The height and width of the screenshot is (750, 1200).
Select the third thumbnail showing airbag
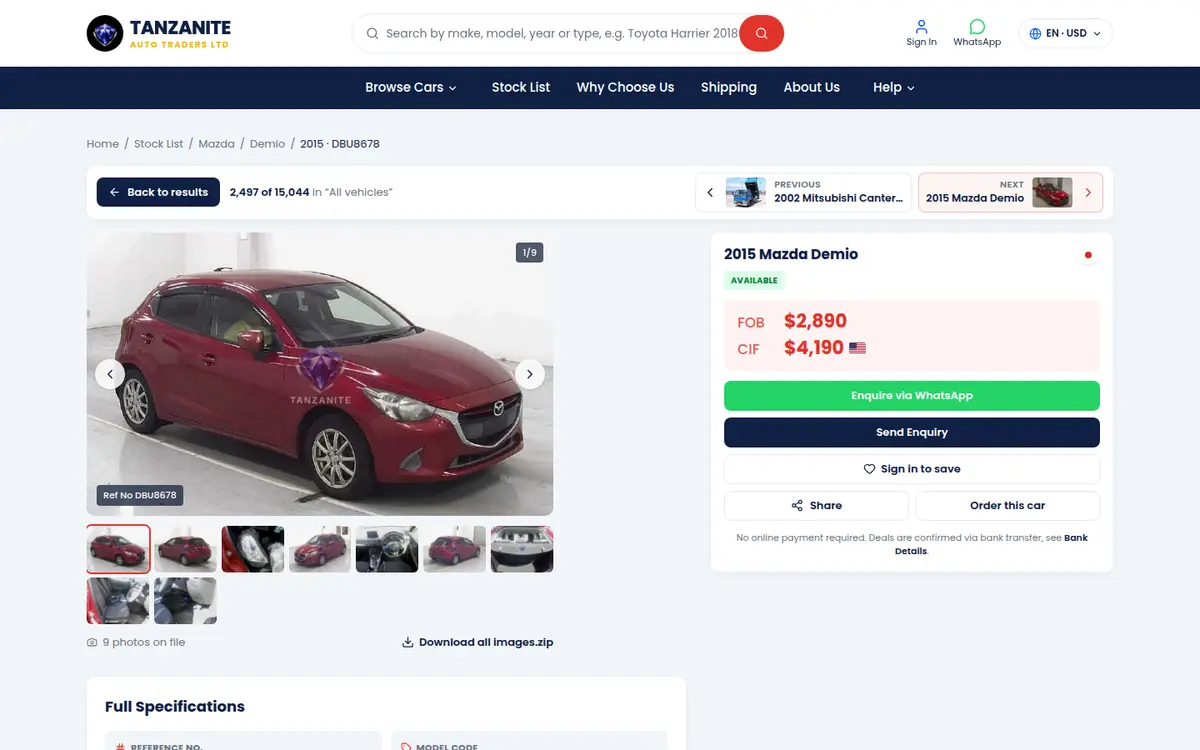[253, 549]
